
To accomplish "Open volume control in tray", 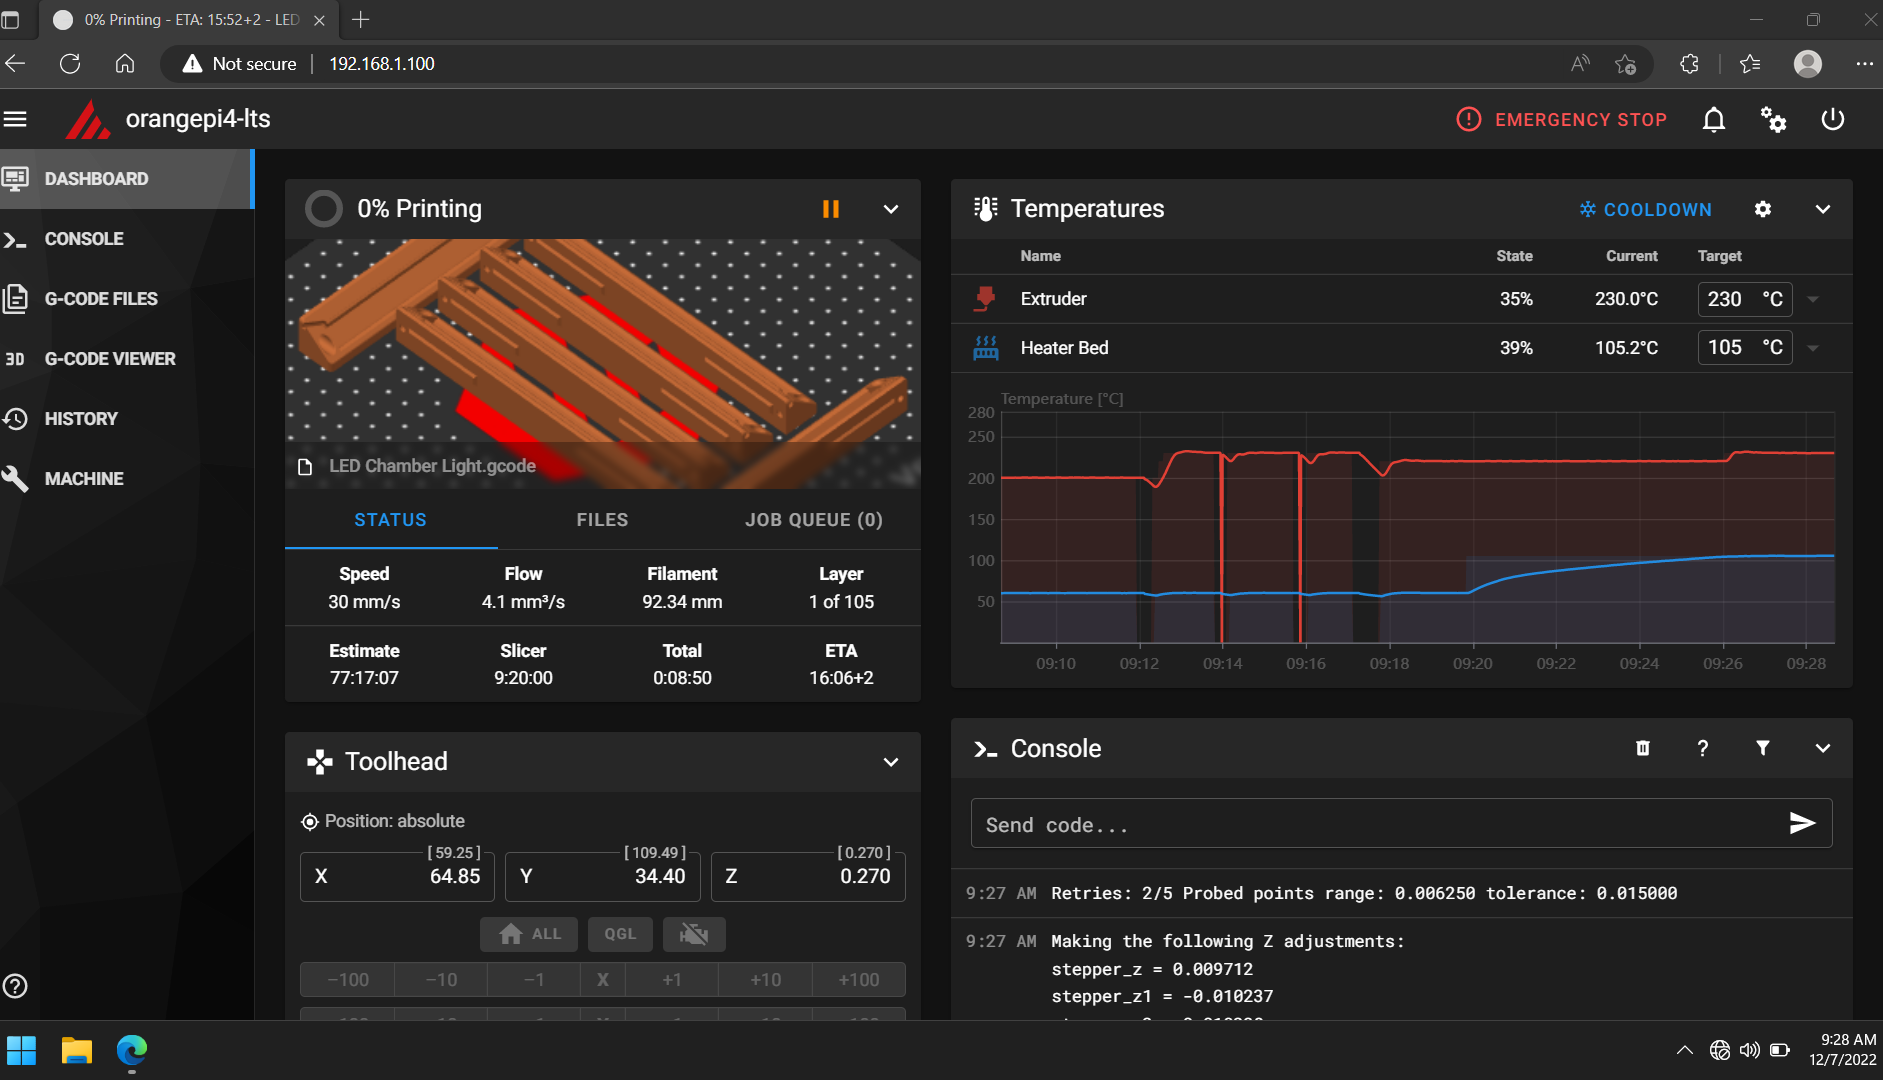I will pos(1749,1050).
